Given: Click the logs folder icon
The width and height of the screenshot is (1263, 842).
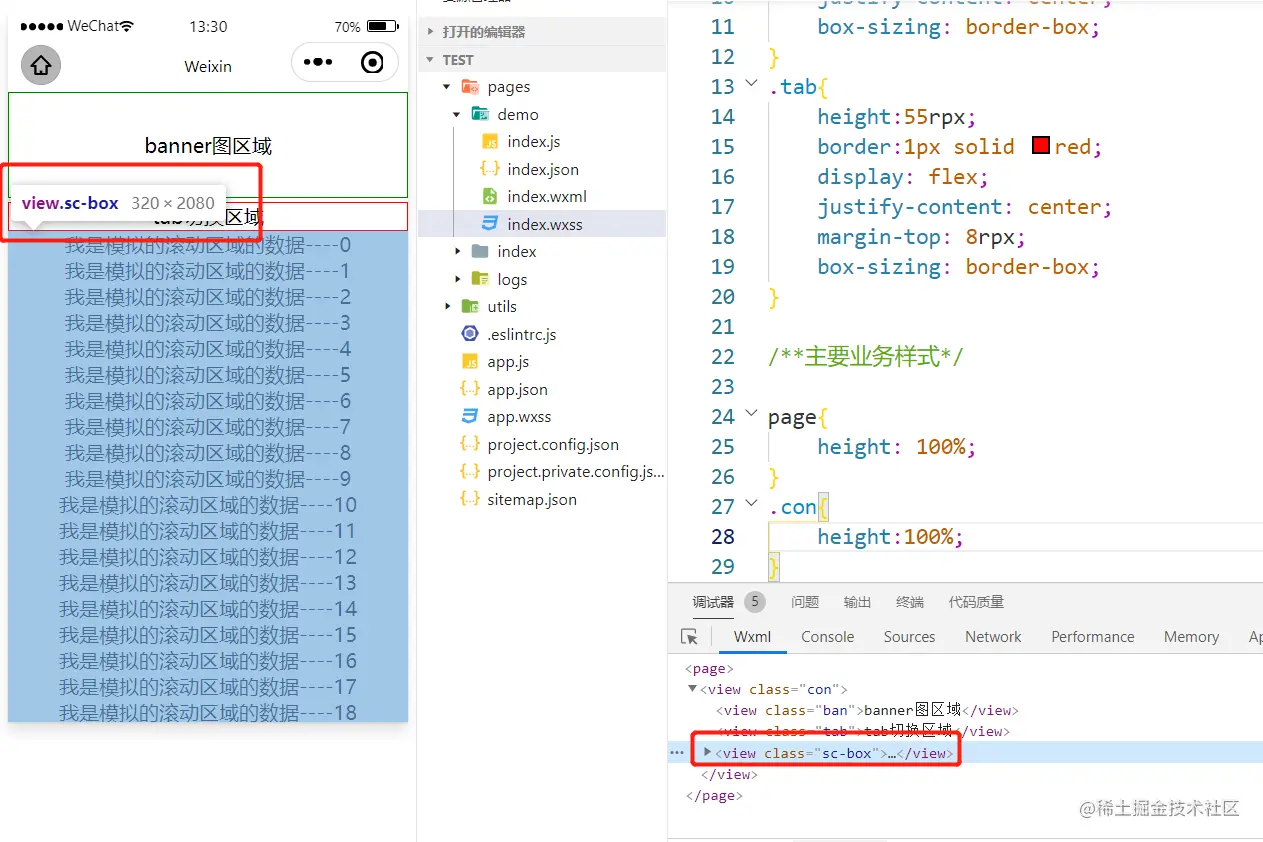Looking at the screenshot, I should [x=480, y=279].
